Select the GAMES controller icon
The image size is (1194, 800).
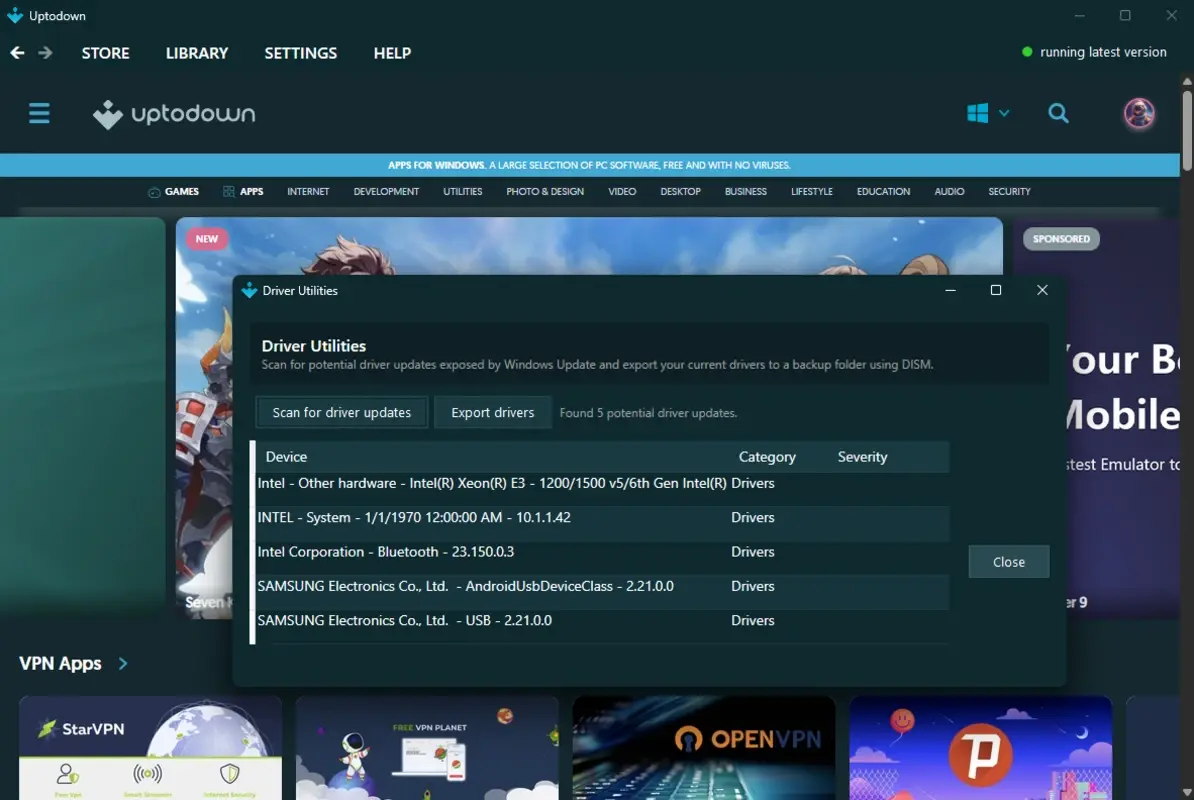click(x=153, y=191)
